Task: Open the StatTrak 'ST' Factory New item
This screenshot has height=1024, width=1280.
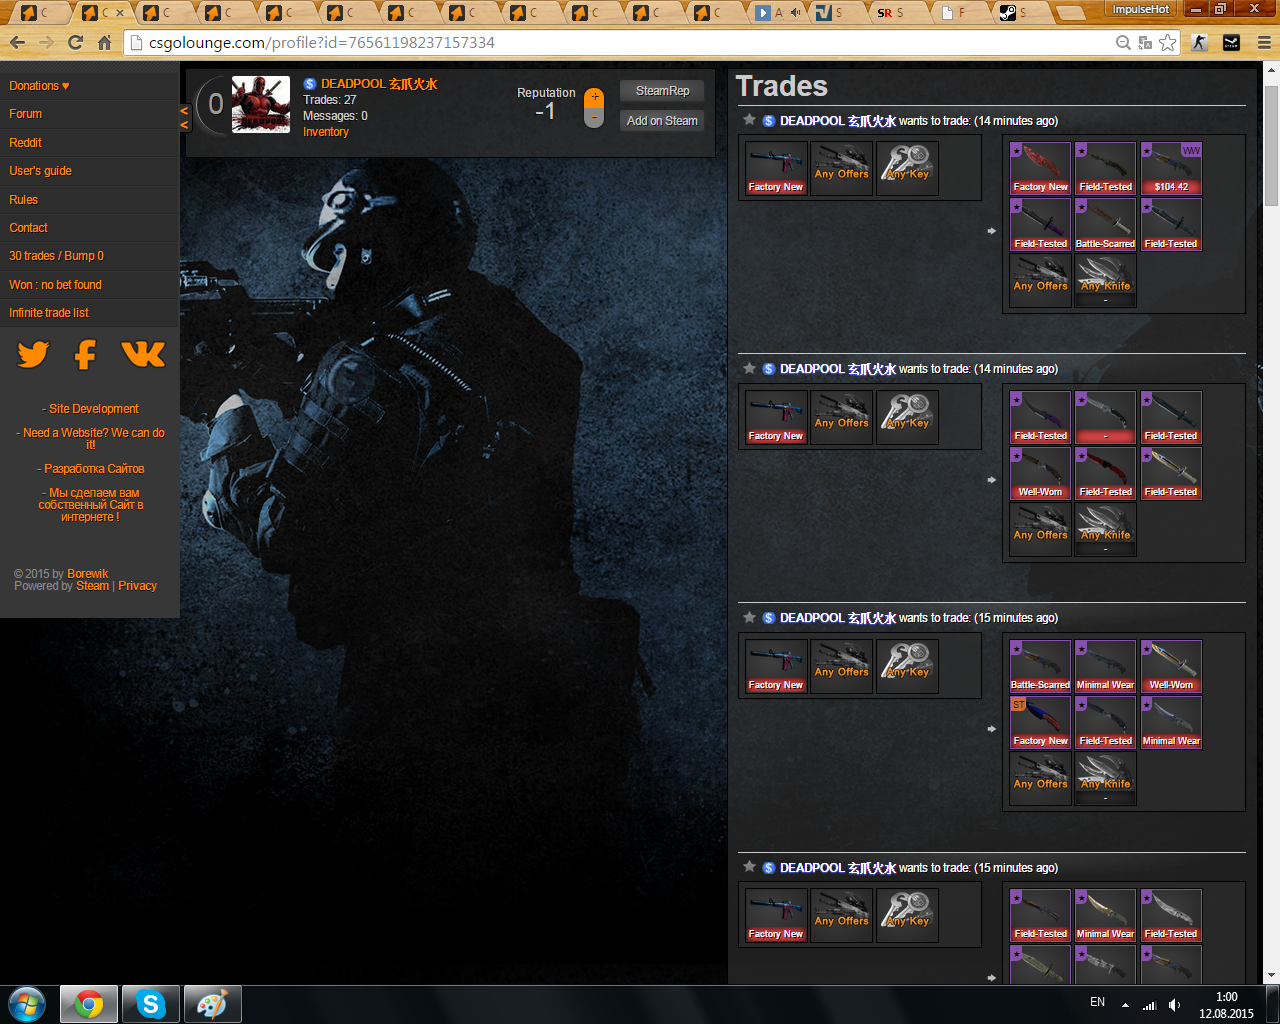Action: (1041, 722)
